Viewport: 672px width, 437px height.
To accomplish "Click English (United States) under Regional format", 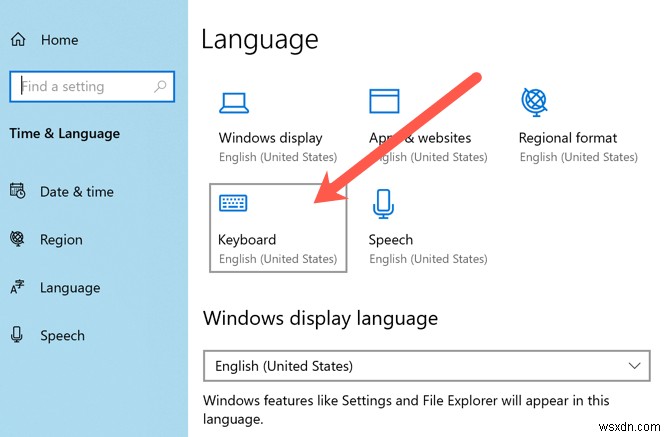I will pos(579,157).
